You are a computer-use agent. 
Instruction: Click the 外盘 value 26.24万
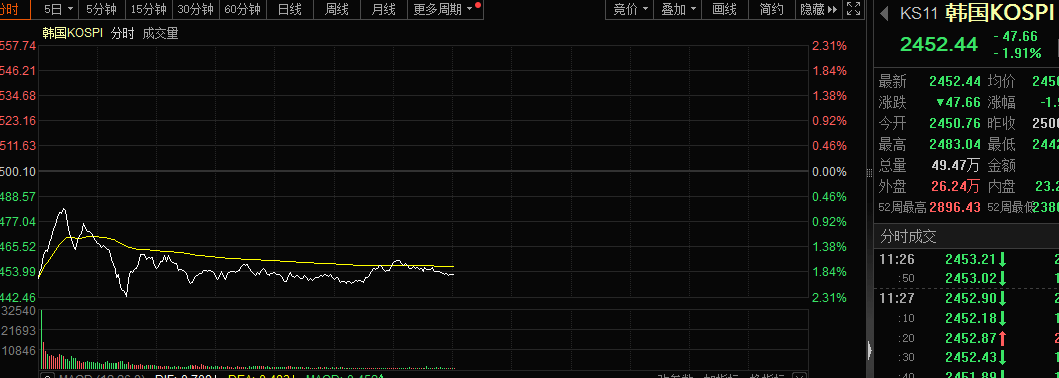956,186
